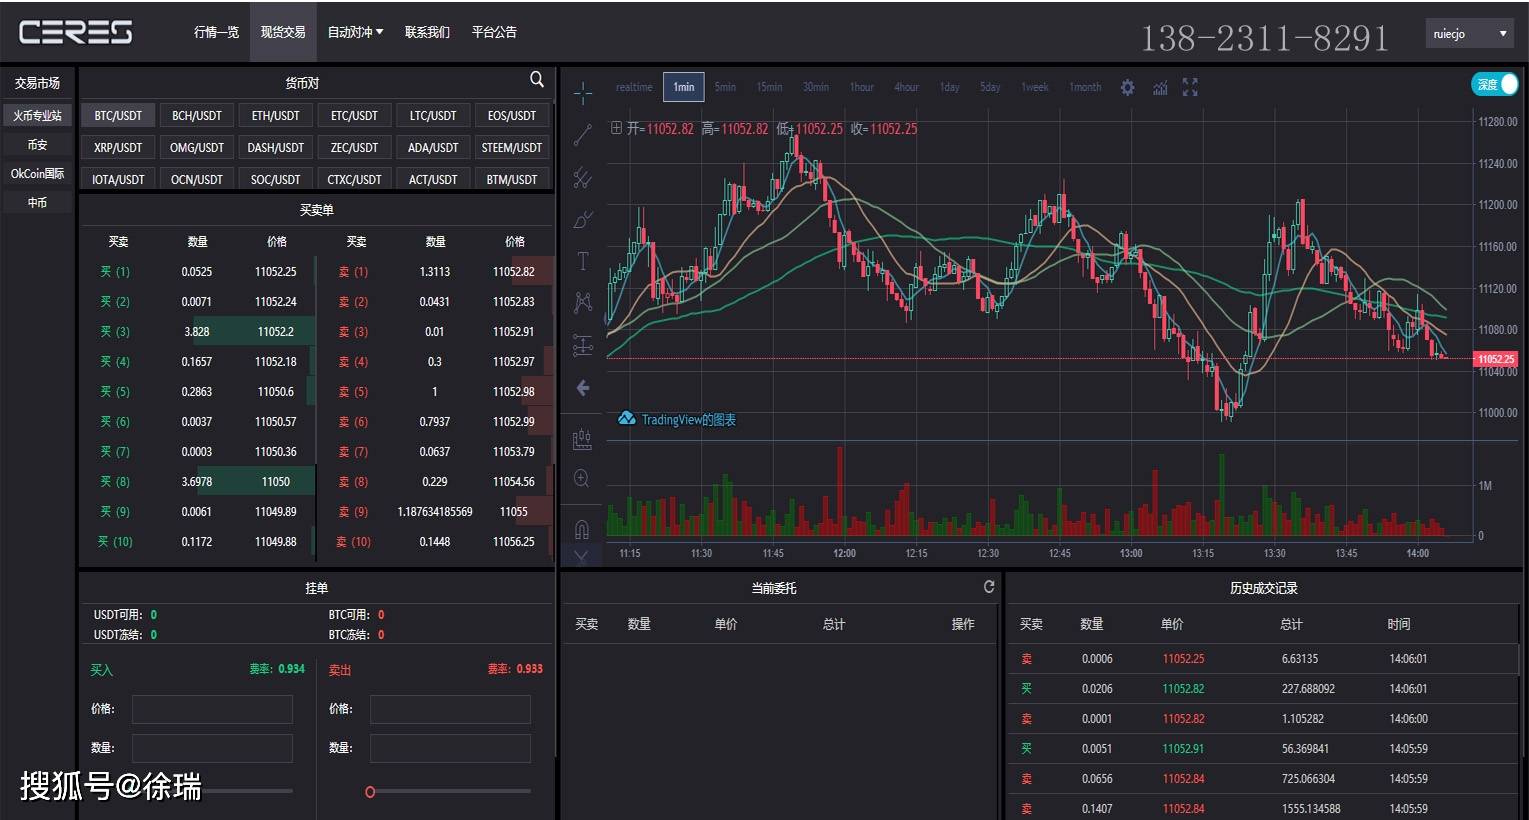Viewport: 1529px width, 820px height.
Task: Toggle the magnet mode tool
Action: tap(582, 528)
